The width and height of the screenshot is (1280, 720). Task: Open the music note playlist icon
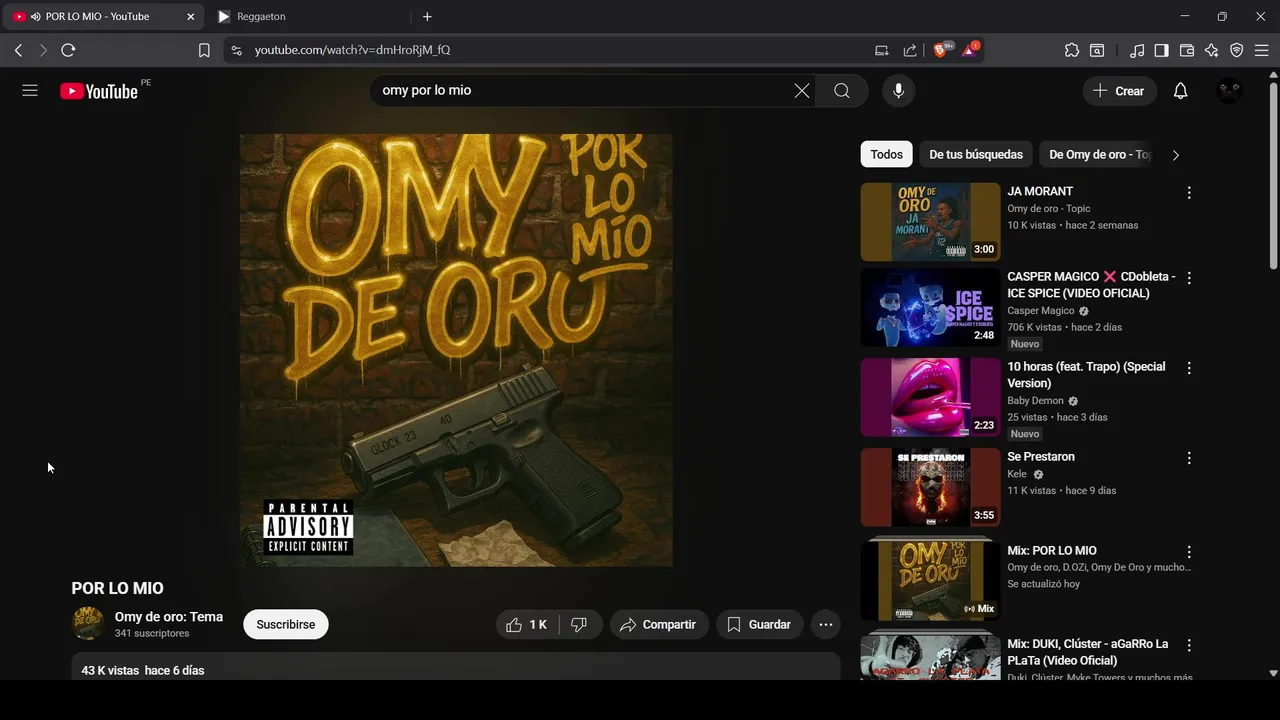point(1137,50)
